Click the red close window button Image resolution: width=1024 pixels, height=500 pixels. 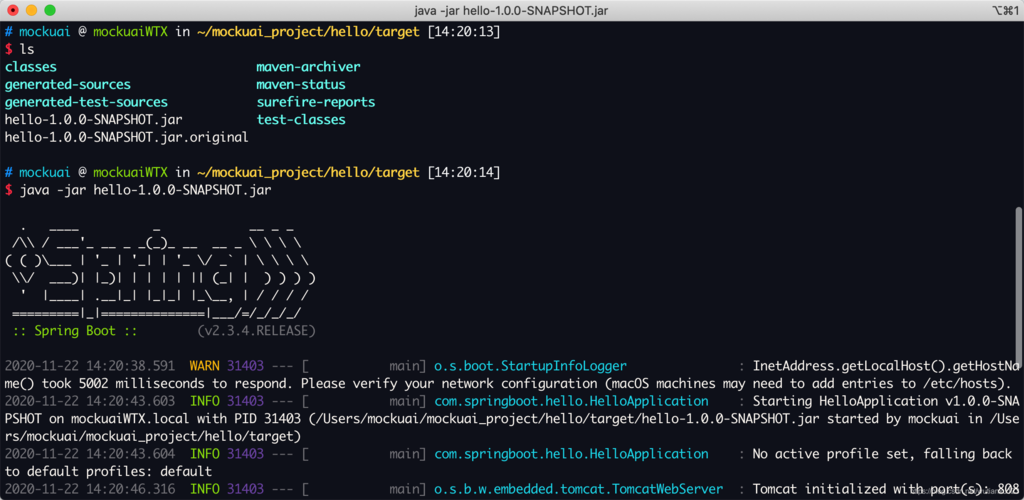coord(12,10)
